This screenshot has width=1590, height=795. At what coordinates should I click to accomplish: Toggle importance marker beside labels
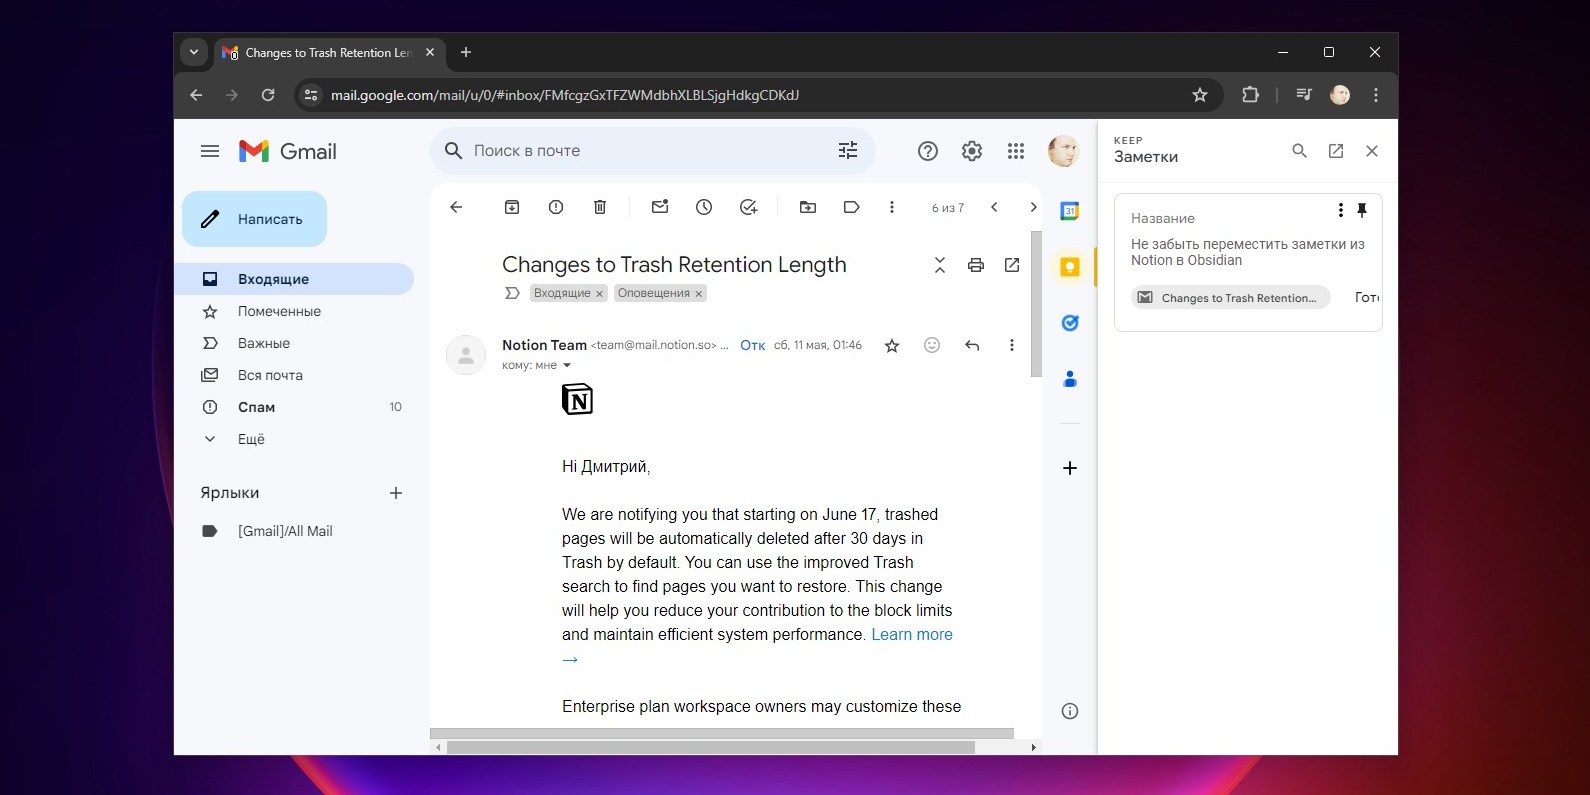(512, 293)
